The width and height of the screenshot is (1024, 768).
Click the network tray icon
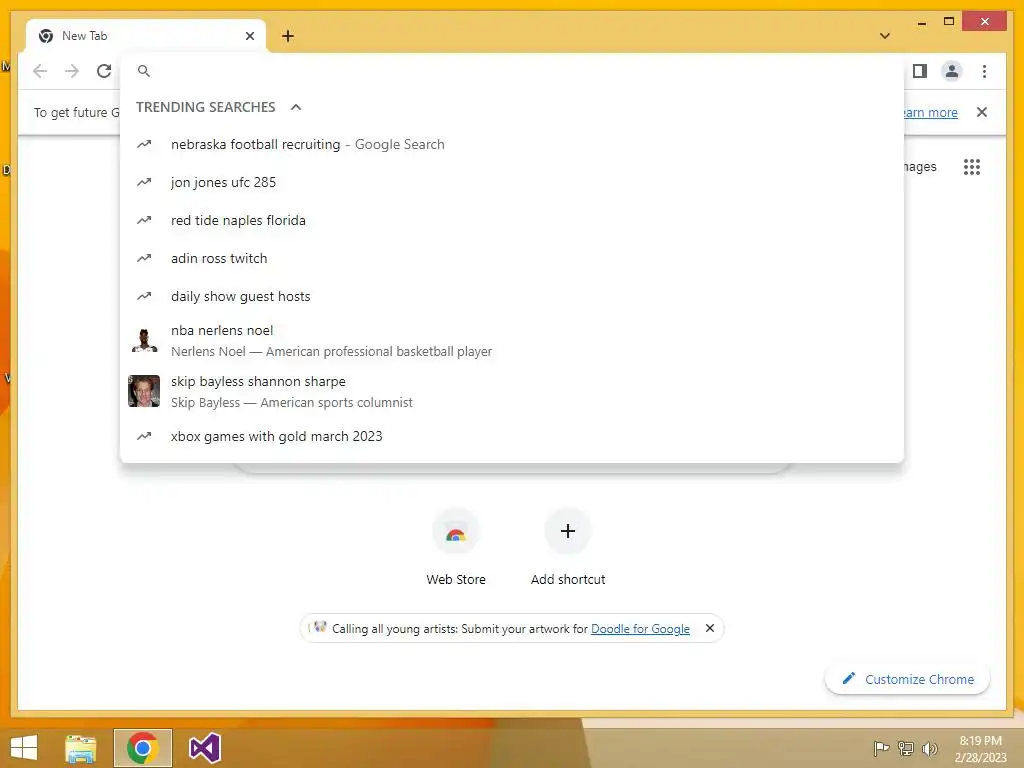click(905, 748)
